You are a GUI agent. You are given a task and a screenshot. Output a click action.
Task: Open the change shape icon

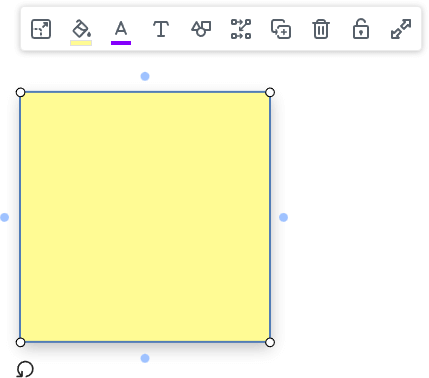click(x=201, y=29)
